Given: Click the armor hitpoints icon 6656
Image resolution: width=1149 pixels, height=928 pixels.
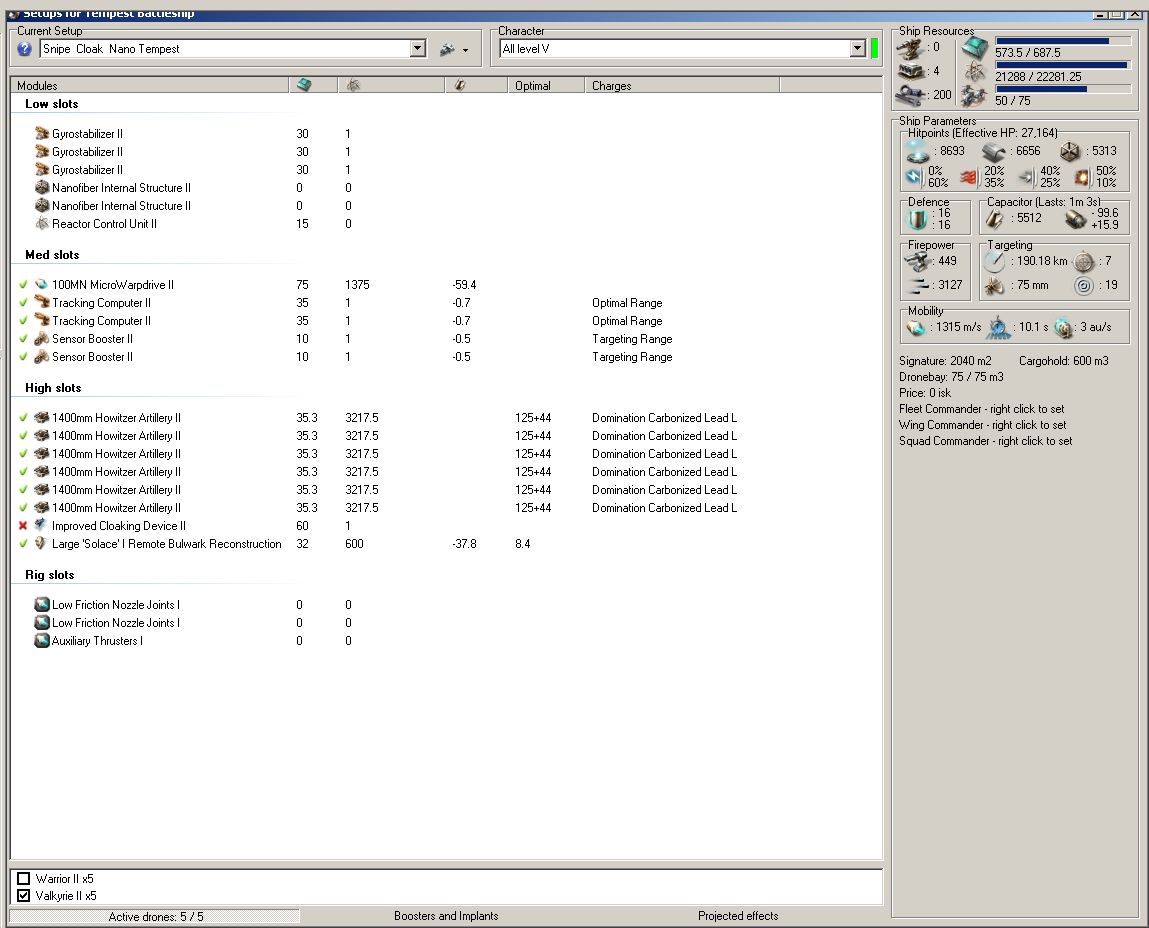Looking at the screenshot, I should pyautogui.click(x=994, y=152).
